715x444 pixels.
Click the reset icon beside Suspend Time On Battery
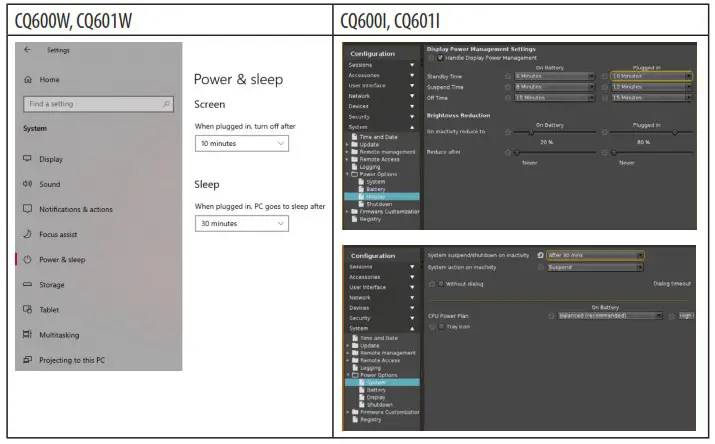(508, 87)
